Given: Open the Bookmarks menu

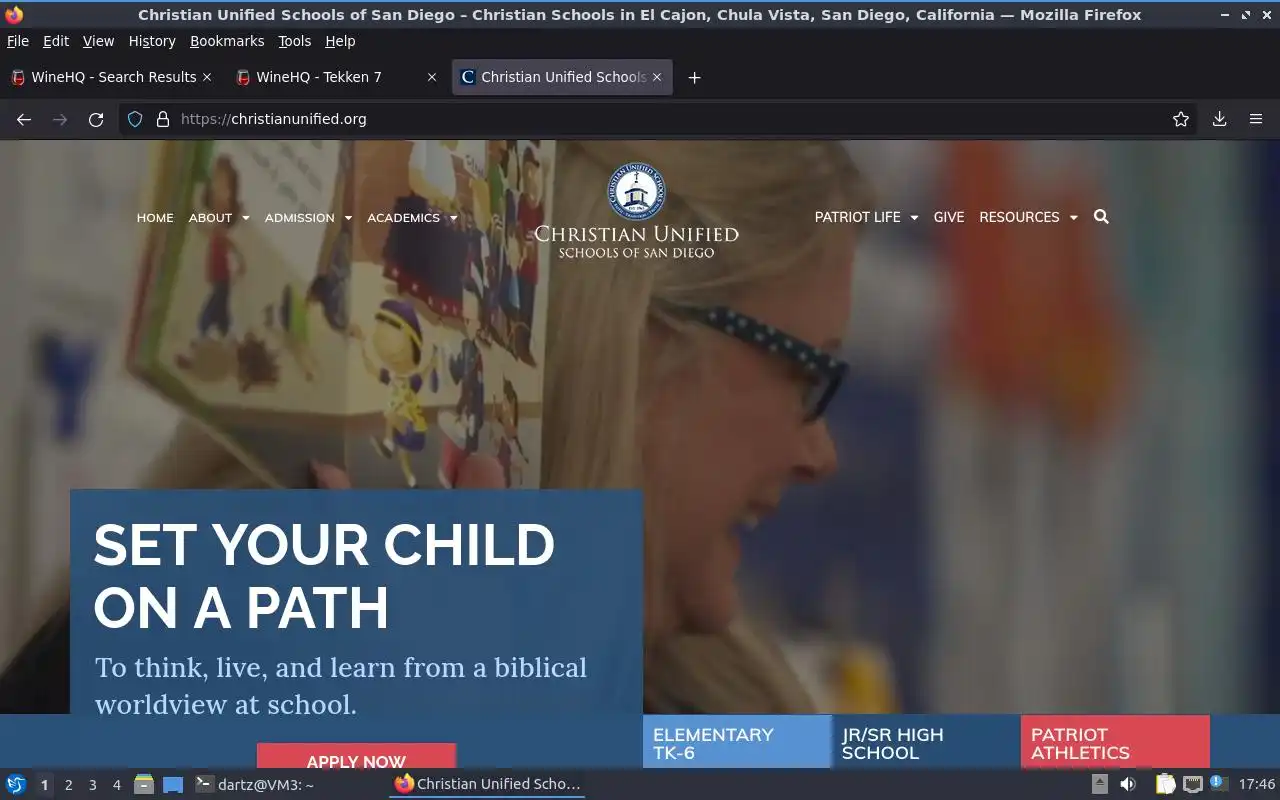Looking at the screenshot, I should [x=227, y=41].
